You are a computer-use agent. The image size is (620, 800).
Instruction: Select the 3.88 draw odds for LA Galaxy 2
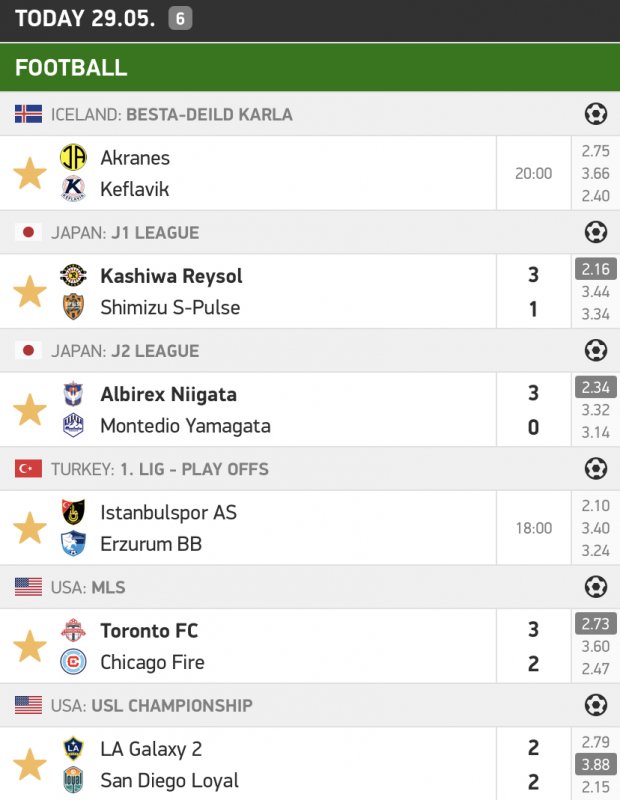(x=596, y=765)
